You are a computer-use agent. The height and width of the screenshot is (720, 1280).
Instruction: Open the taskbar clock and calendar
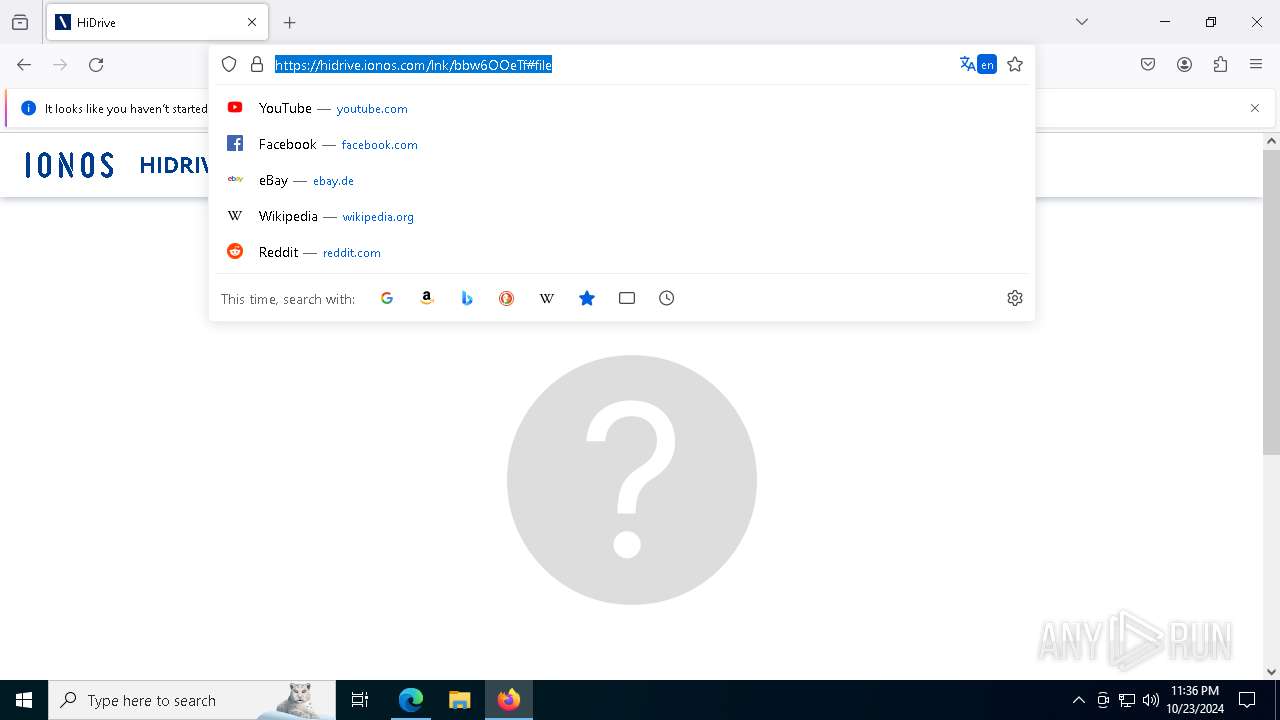tap(1195, 700)
